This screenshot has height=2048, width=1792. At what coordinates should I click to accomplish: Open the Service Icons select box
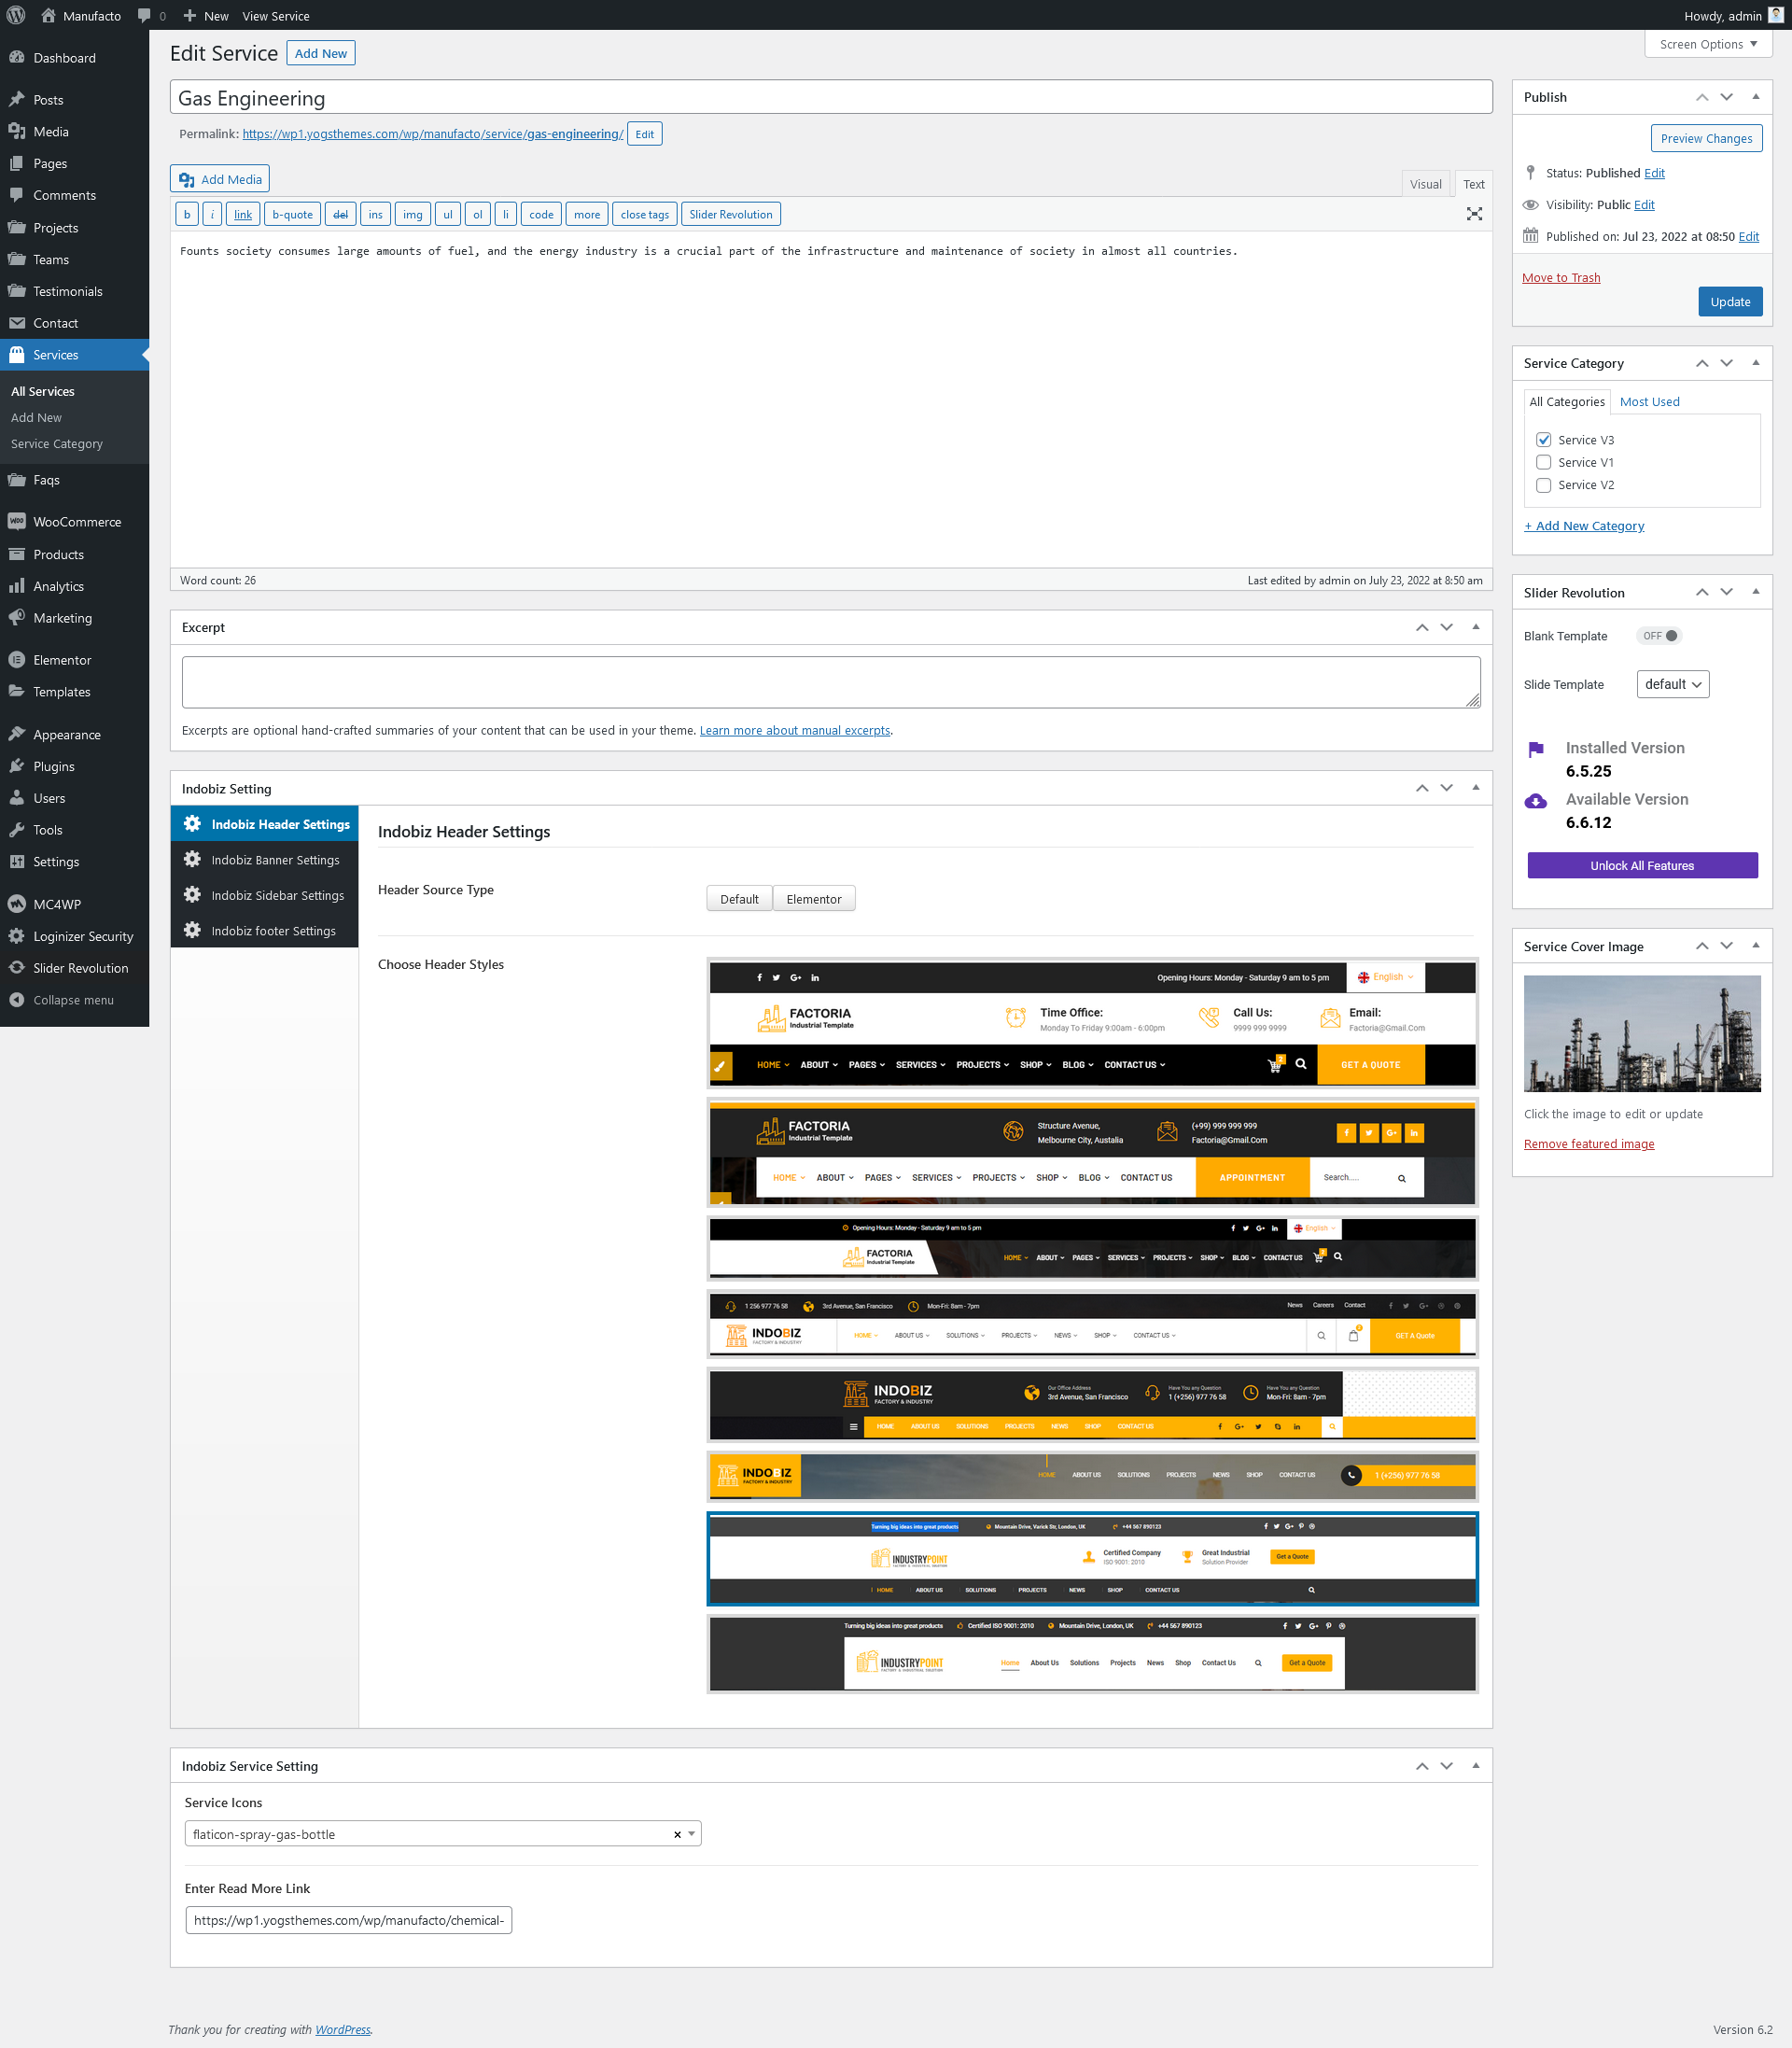pyautogui.click(x=430, y=1834)
